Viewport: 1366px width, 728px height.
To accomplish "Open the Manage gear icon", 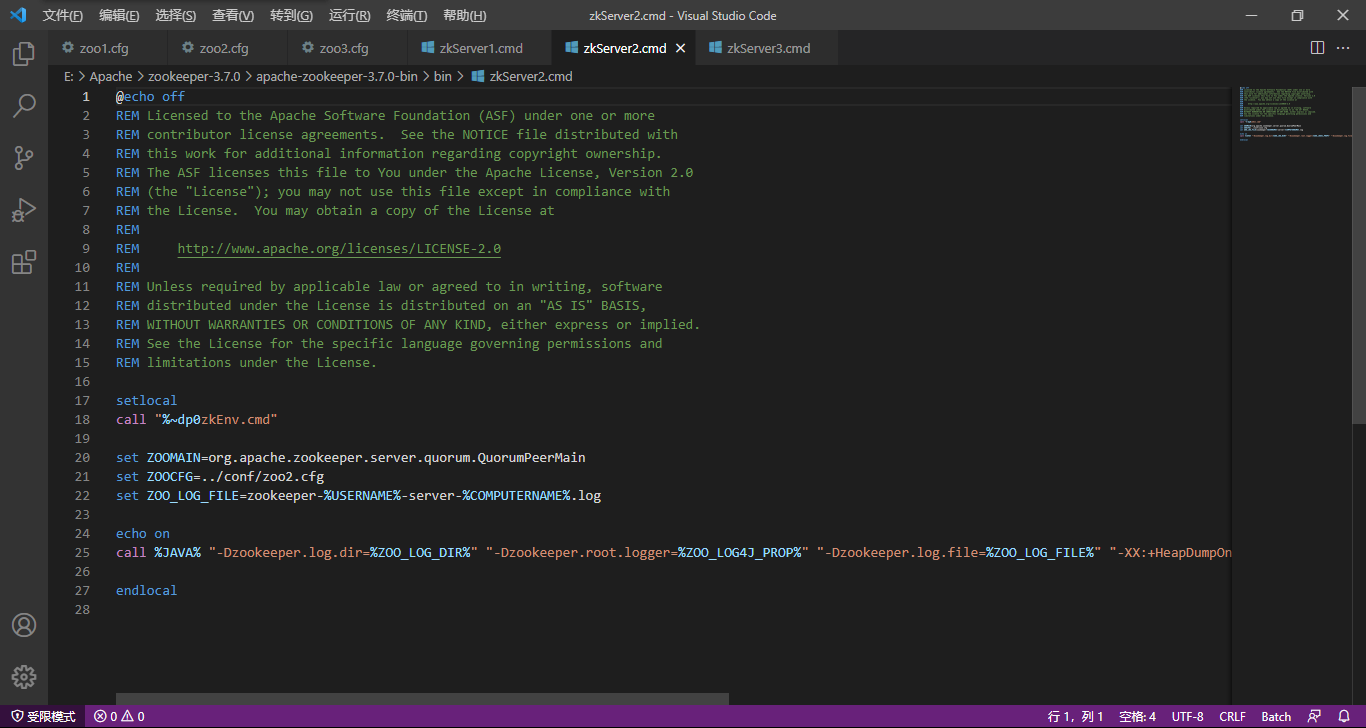I will click(x=24, y=676).
